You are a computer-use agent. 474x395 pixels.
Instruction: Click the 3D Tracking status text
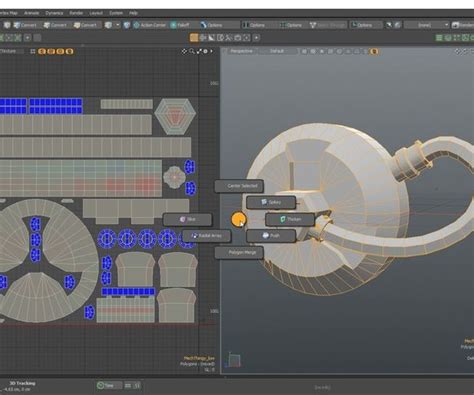tap(22, 383)
